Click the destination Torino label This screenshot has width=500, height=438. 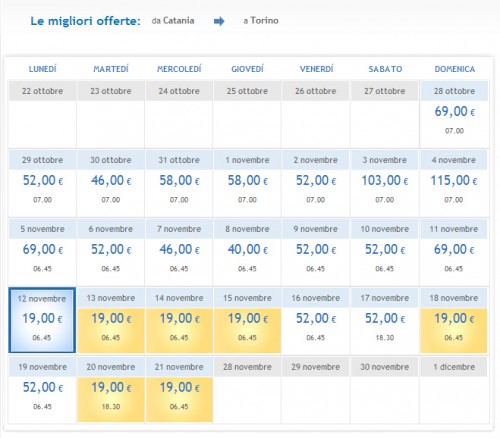[264, 21]
